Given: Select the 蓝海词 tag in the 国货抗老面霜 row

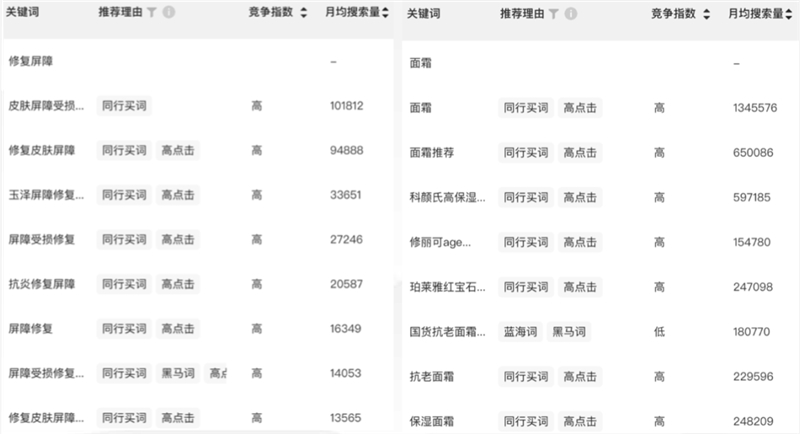Looking at the screenshot, I should pos(520,332).
